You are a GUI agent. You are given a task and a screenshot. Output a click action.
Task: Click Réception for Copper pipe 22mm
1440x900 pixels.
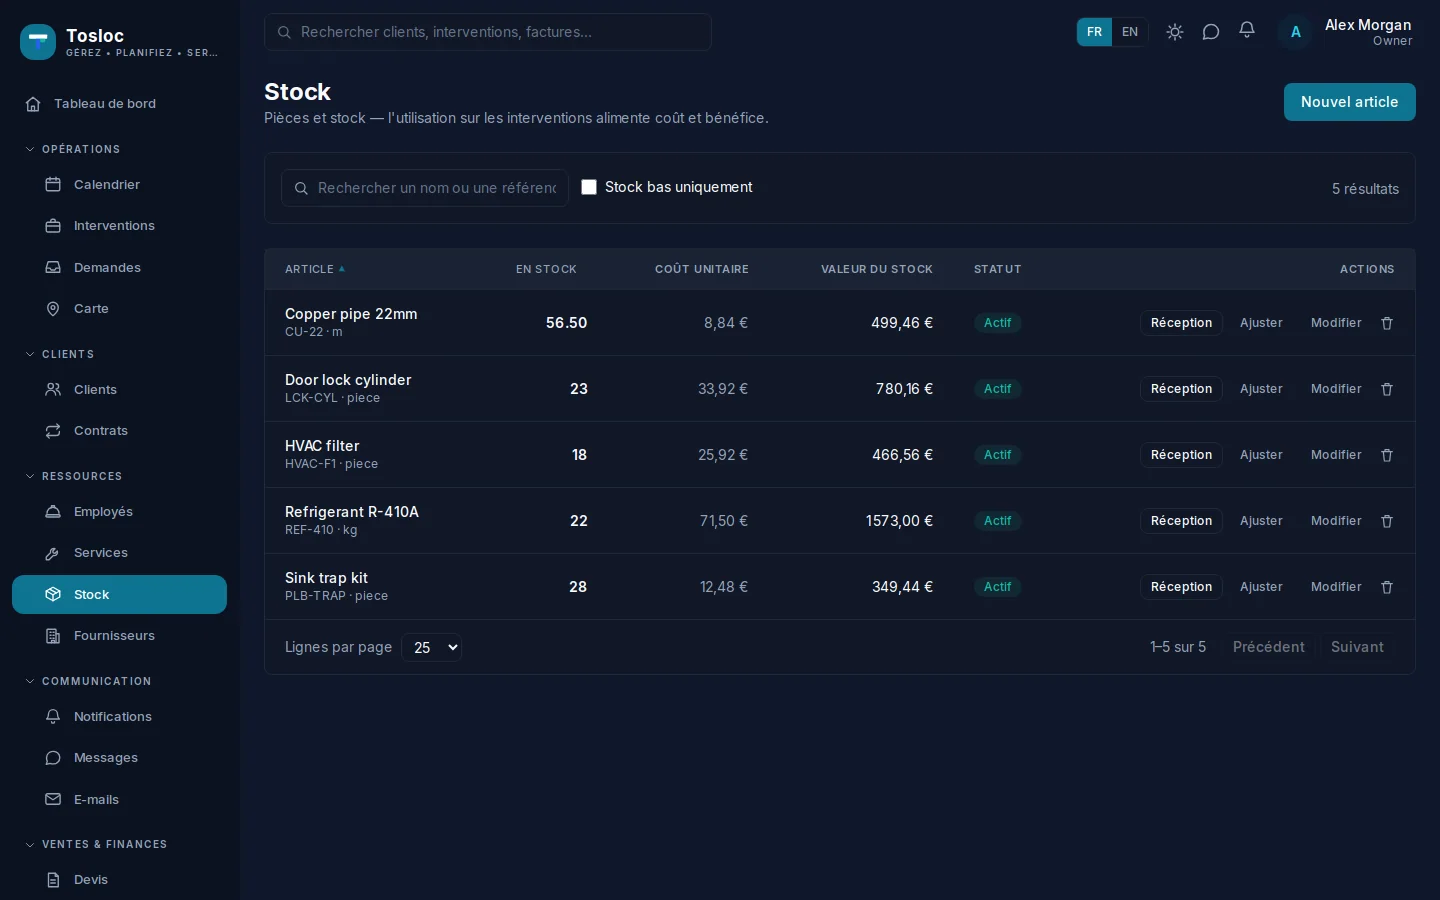(1181, 323)
